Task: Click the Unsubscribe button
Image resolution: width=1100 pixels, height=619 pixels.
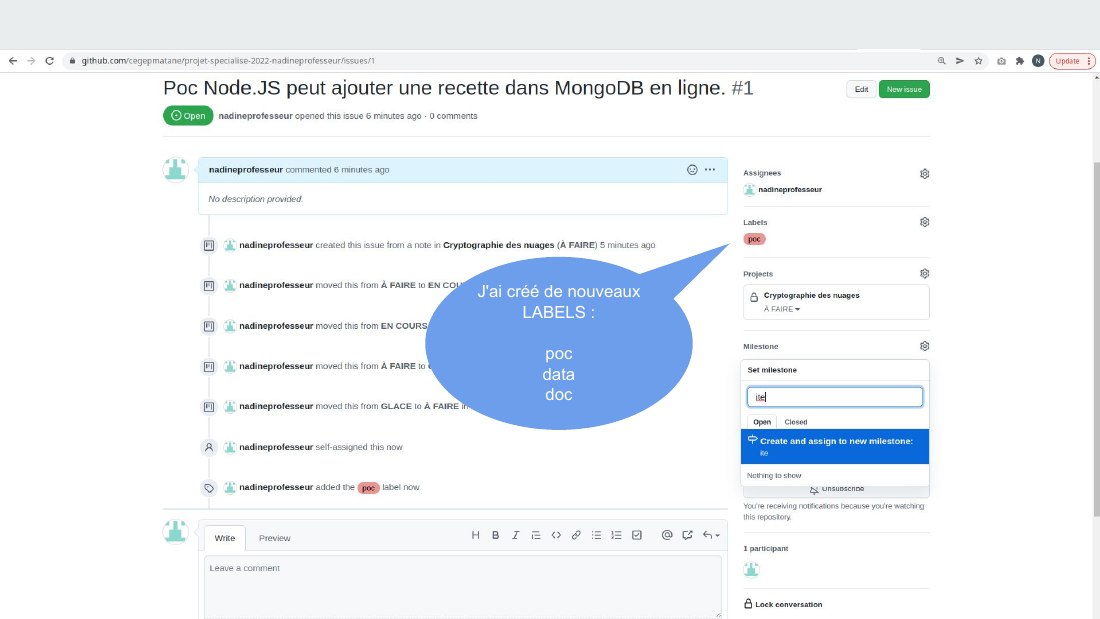Action: tap(836, 489)
